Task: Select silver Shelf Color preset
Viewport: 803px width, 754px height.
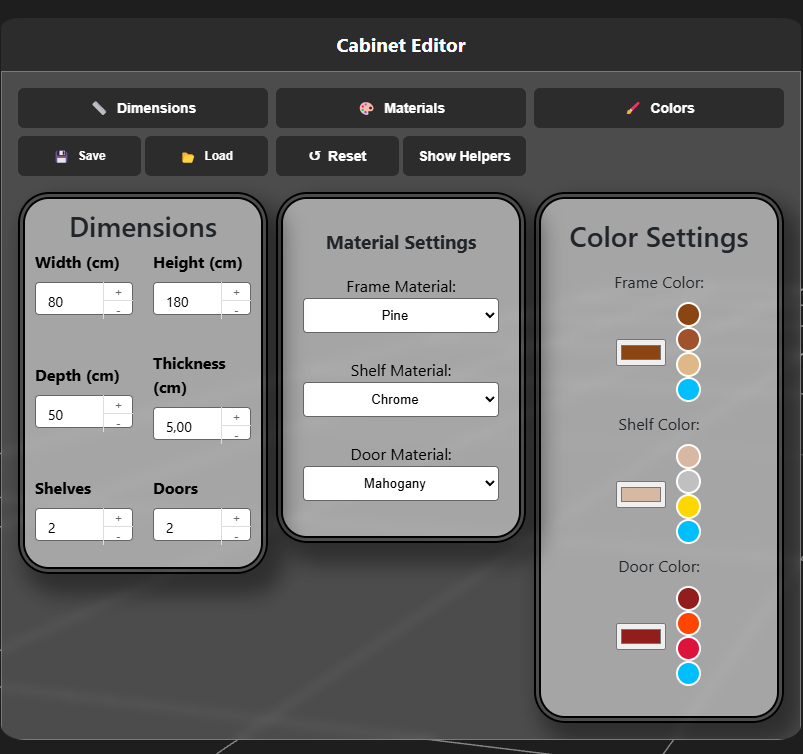Action: (x=688, y=481)
